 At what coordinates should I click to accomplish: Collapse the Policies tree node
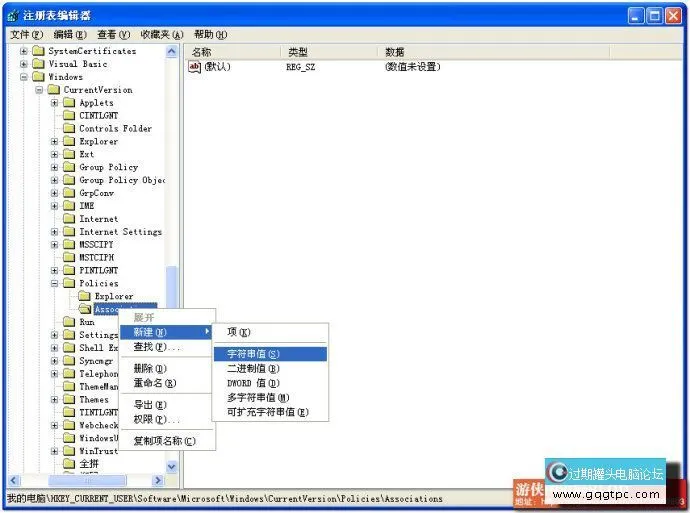pyautogui.click(x=55, y=283)
